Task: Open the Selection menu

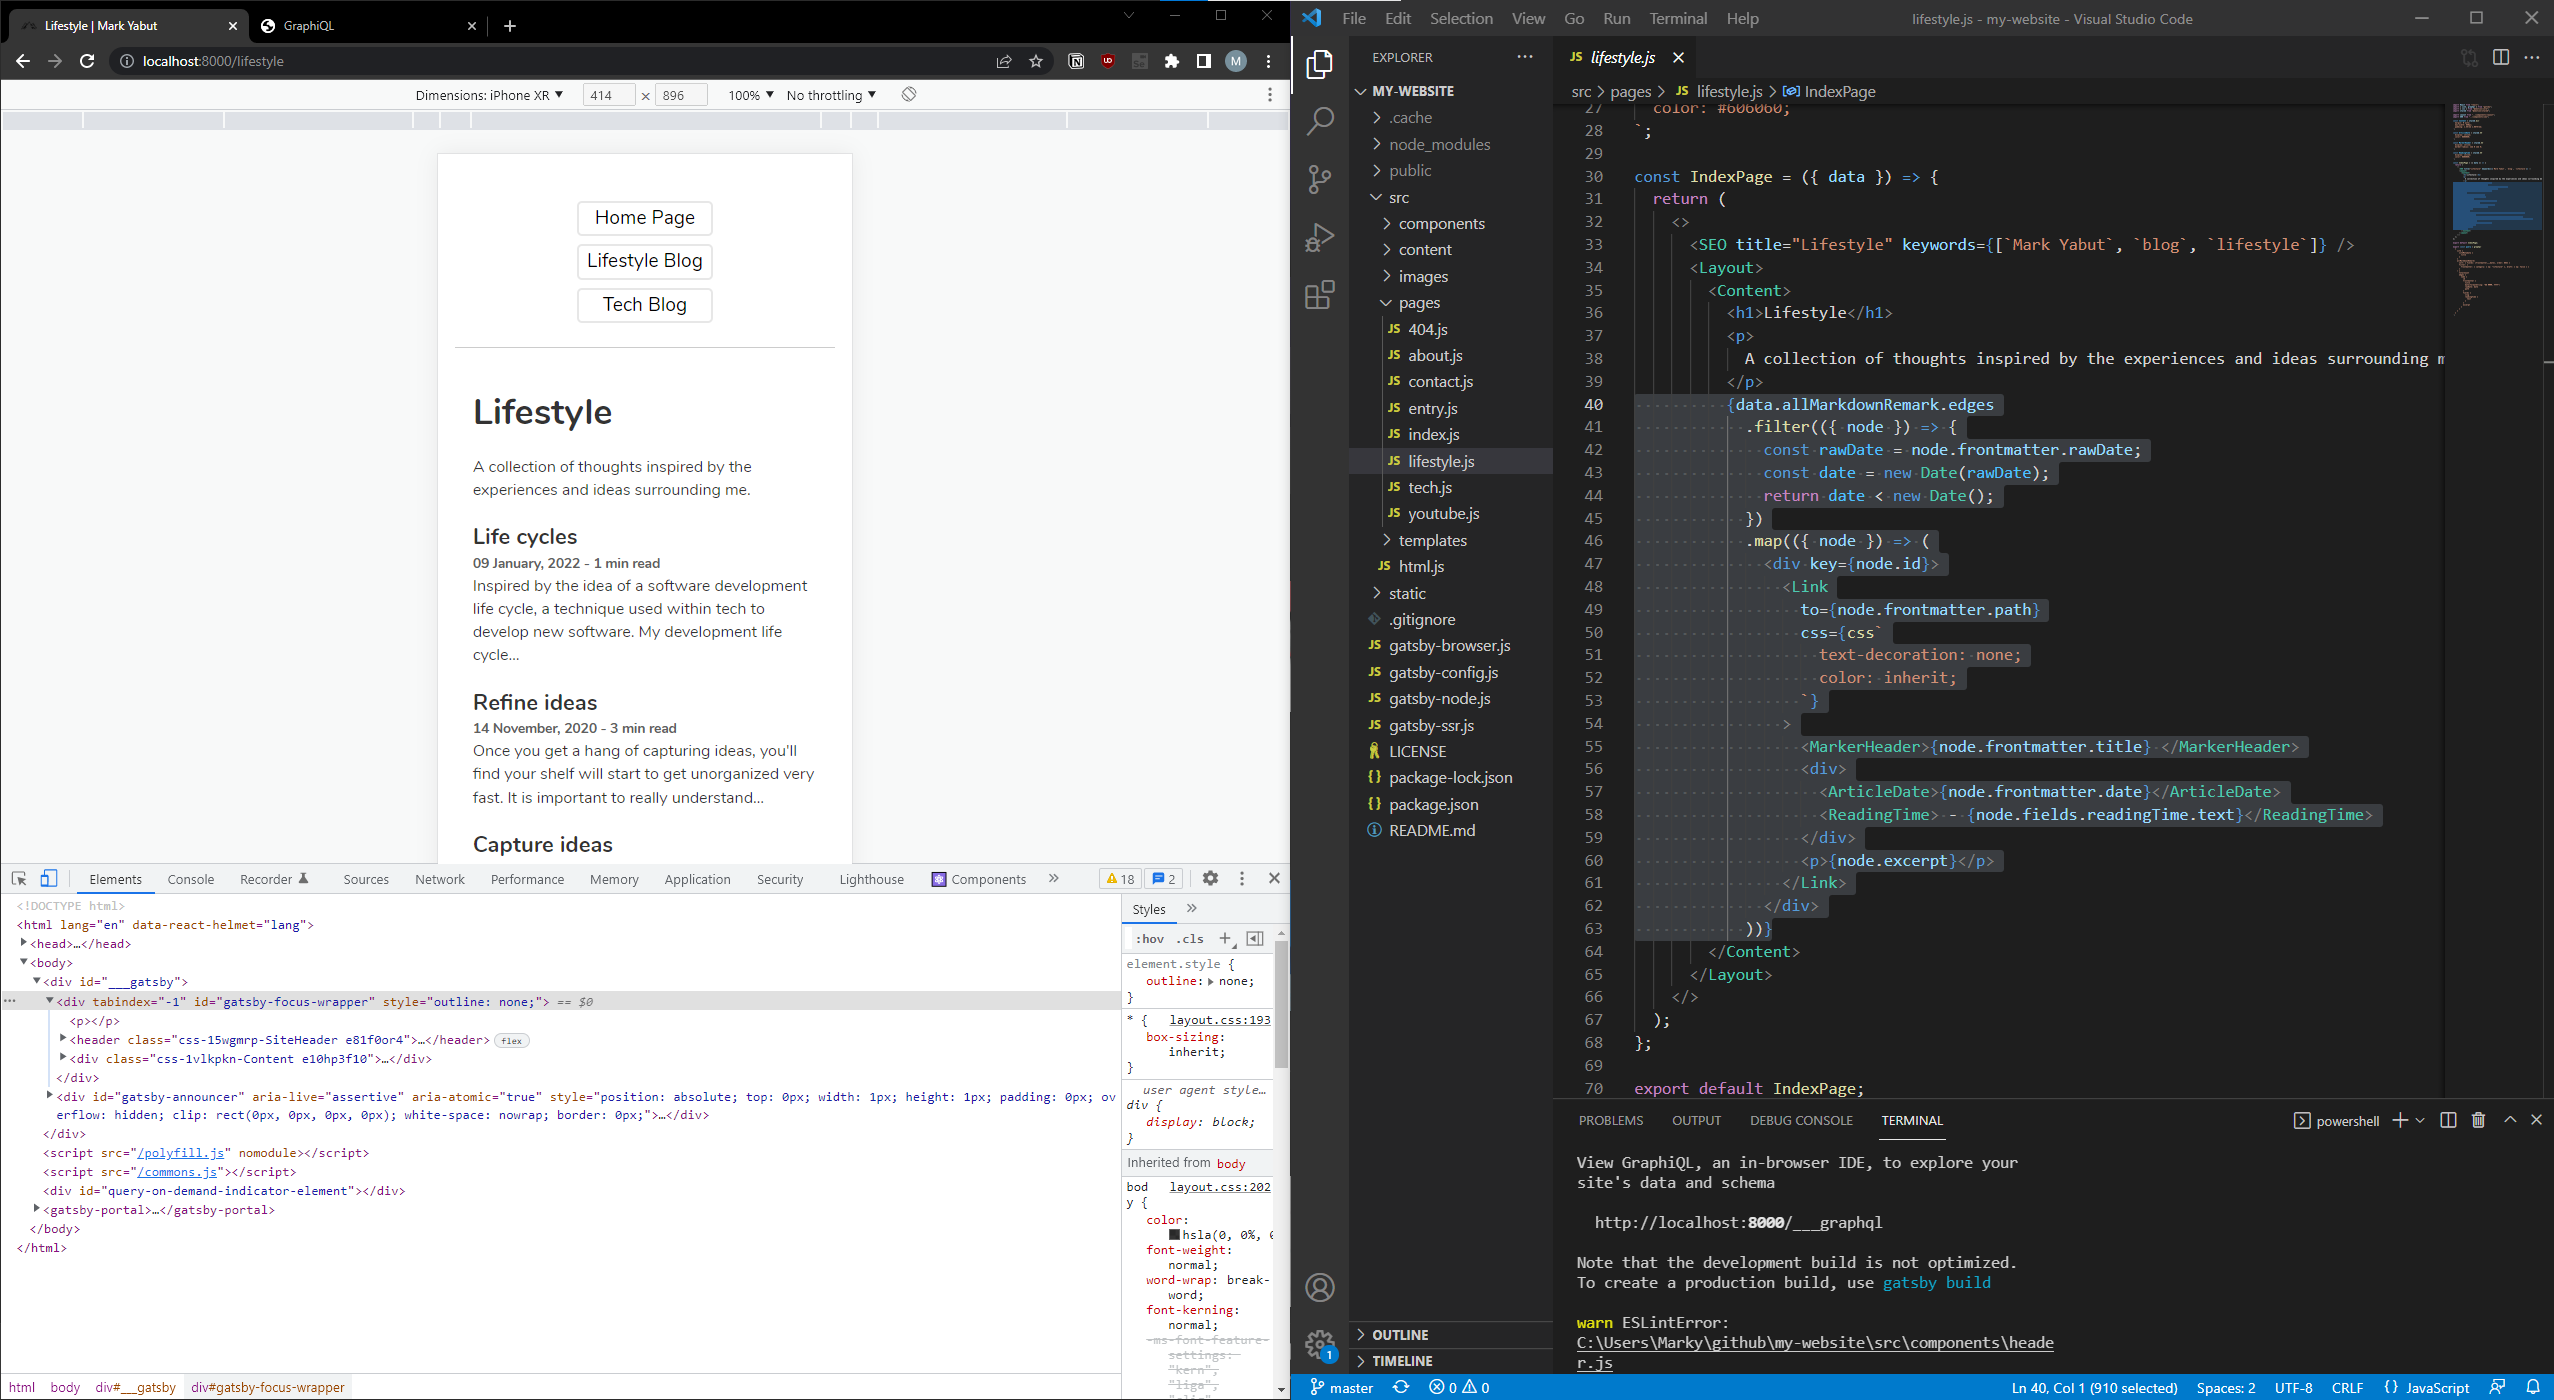Action: pos(1460,18)
